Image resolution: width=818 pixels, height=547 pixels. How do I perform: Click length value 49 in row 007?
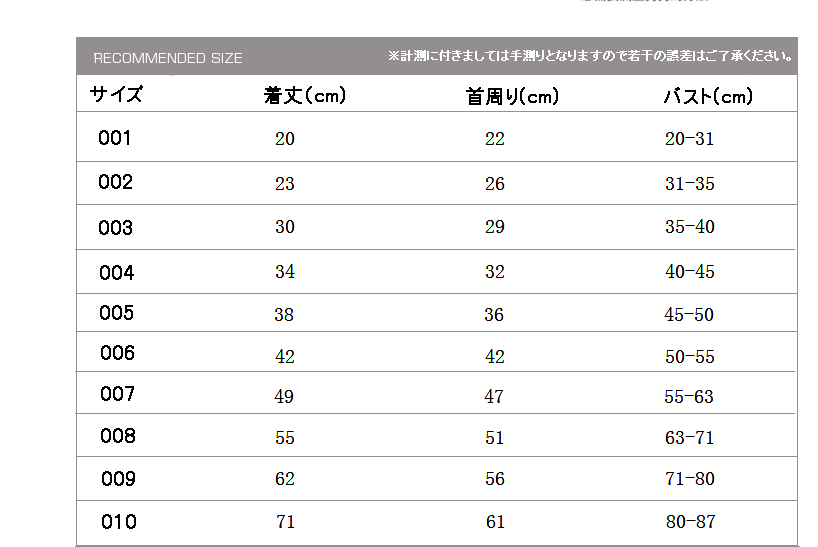click(284, 396)
